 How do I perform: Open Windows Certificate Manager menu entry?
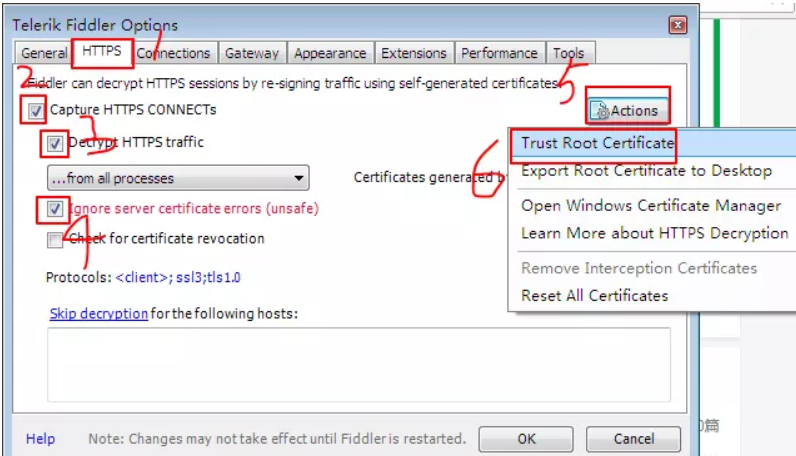pos(652,206)
